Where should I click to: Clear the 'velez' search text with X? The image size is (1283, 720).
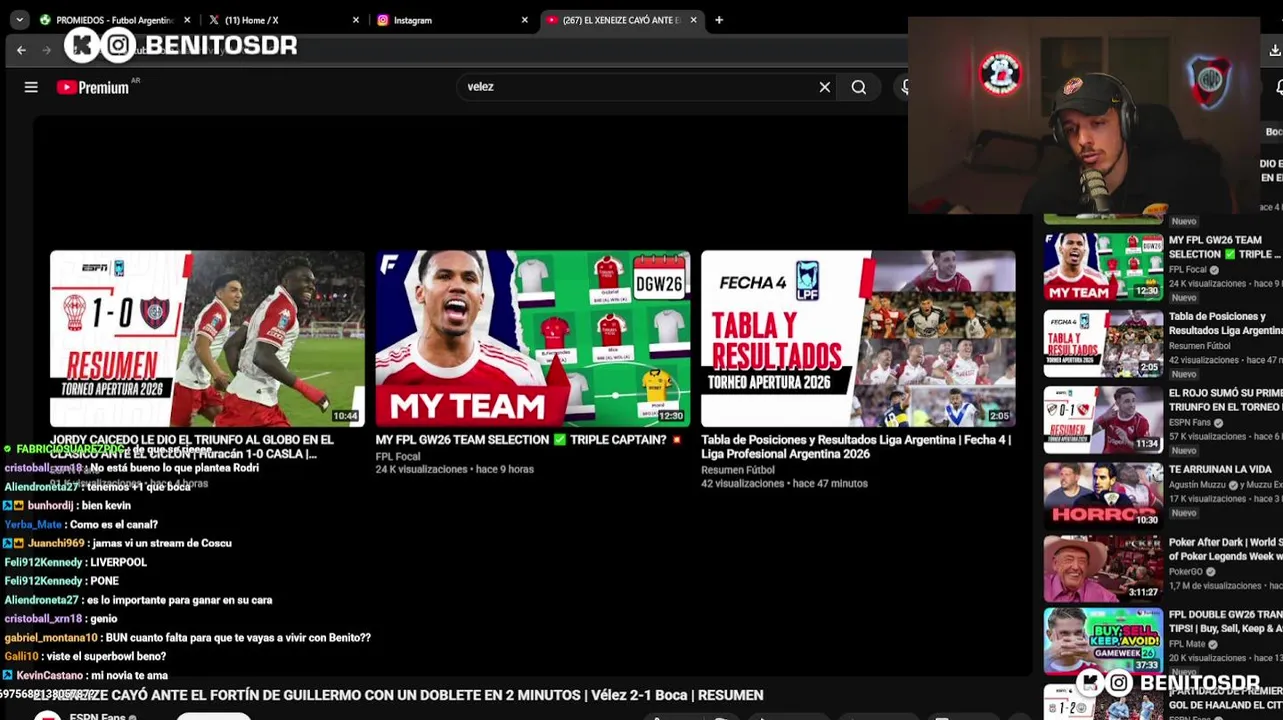point(825,87)
